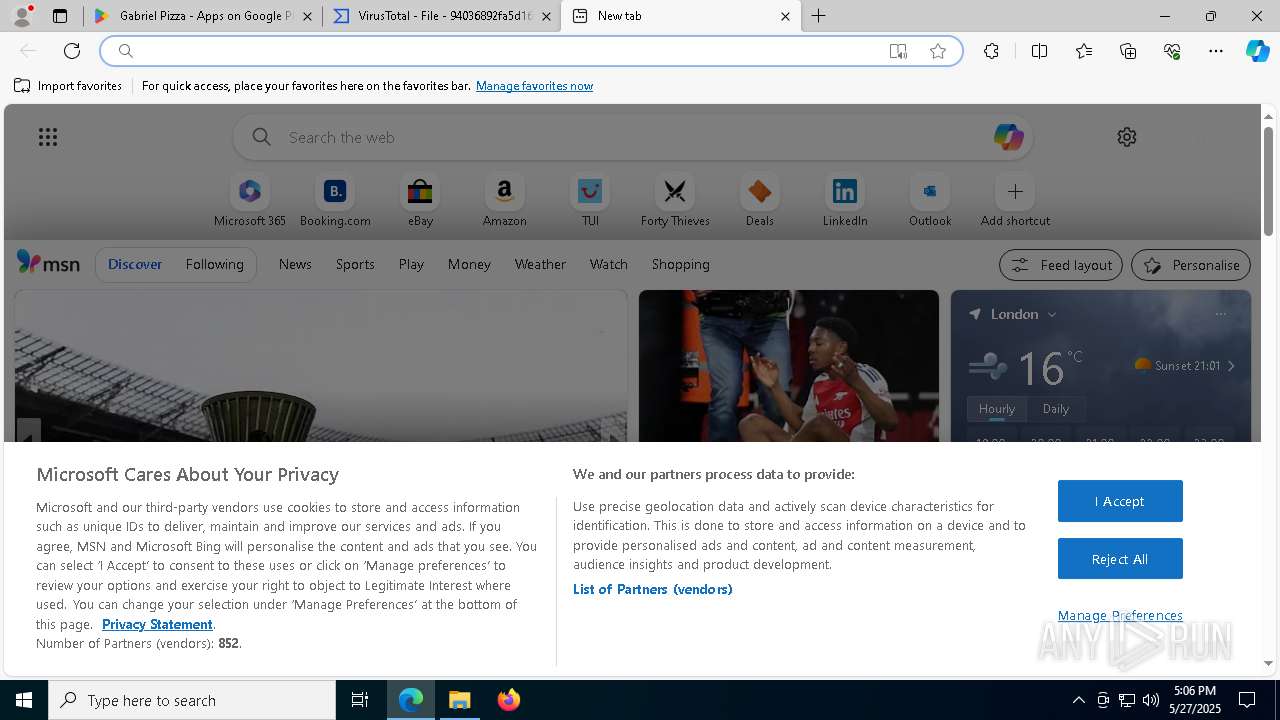Screen dimensions: 1280x720
Task: Open Copilot sidebar icon
Action: pyautogui.click(x=1257, y=51)
